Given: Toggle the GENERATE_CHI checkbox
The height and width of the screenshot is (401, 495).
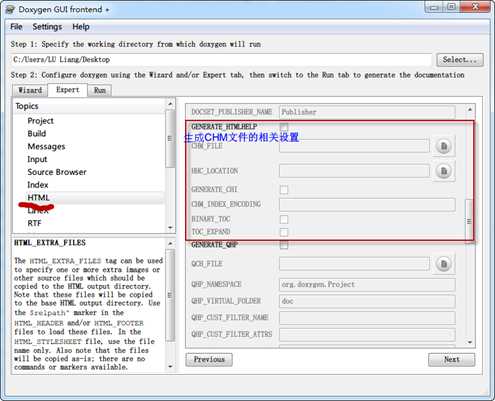Looking at the screenshot, I should (x=284, y=190).
